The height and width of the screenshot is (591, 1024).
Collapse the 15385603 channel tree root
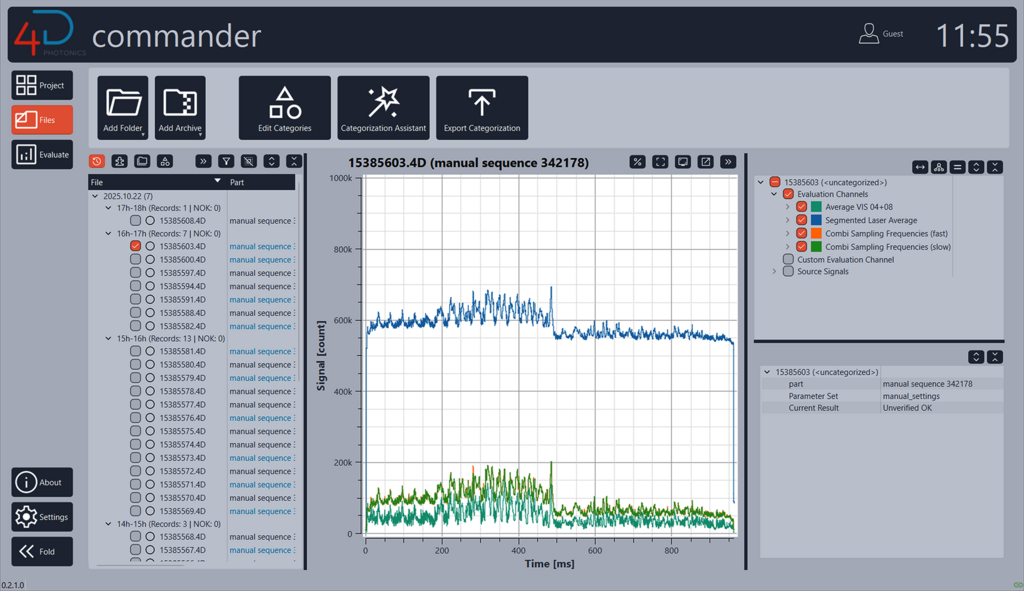[x=761, y=182]
